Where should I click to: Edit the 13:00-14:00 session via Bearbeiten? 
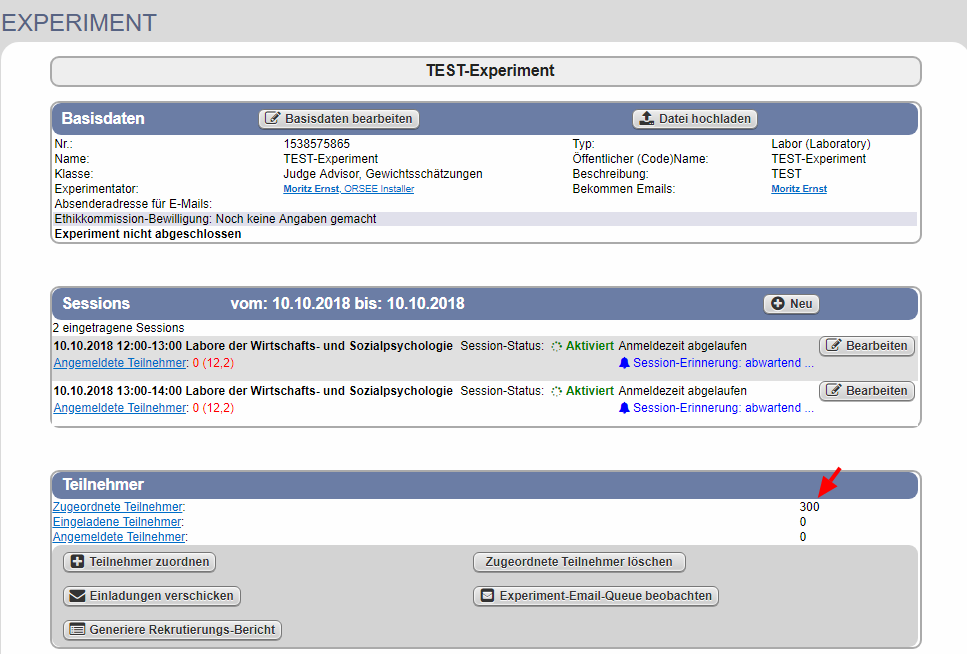pyautogui.click(x=866, y=391)
